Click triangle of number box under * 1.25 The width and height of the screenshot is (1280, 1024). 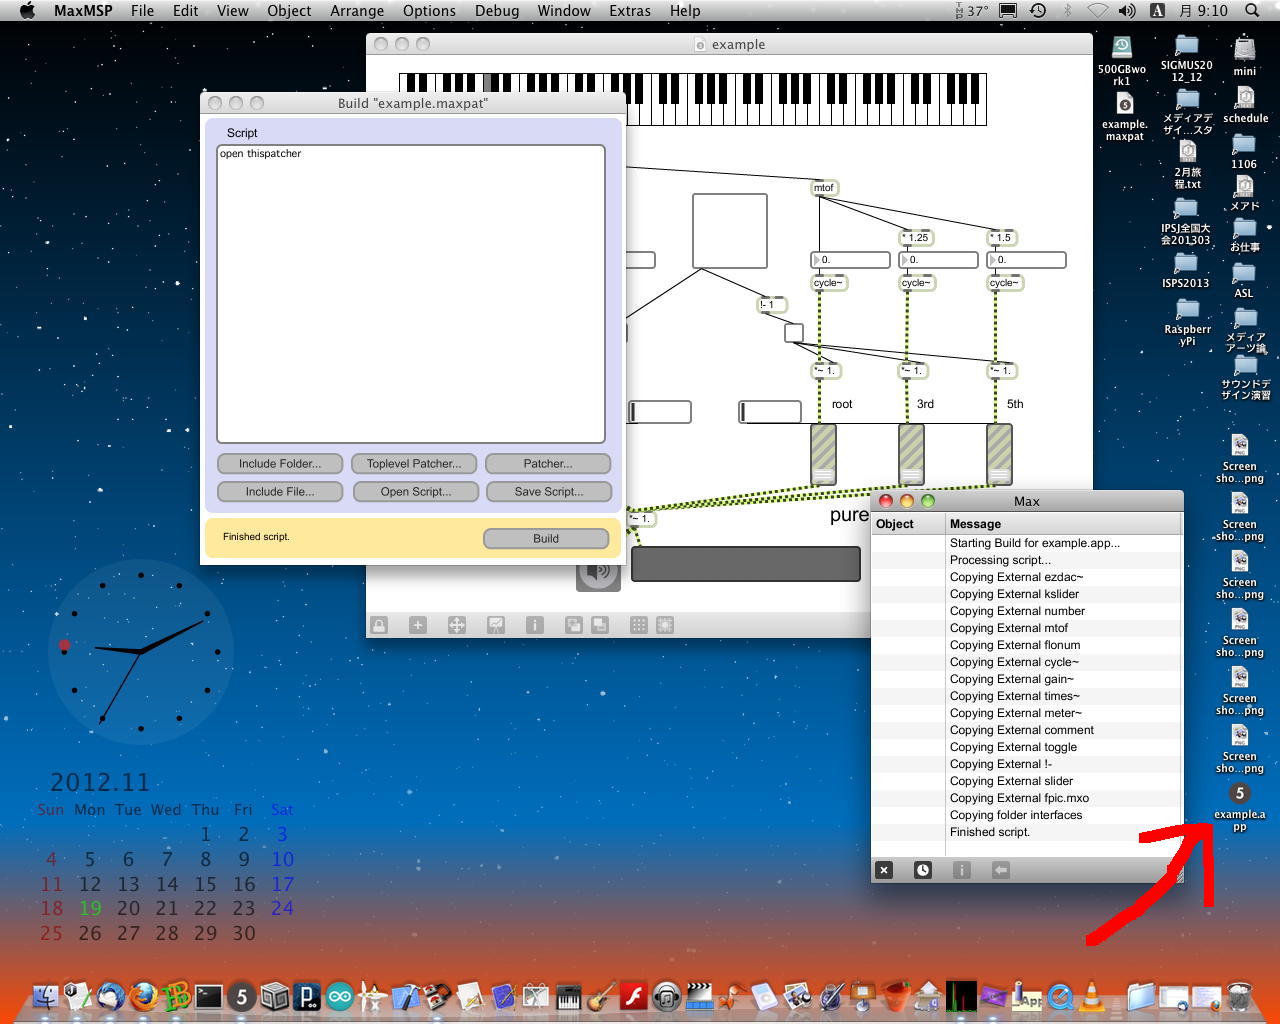tap(905, 260)
